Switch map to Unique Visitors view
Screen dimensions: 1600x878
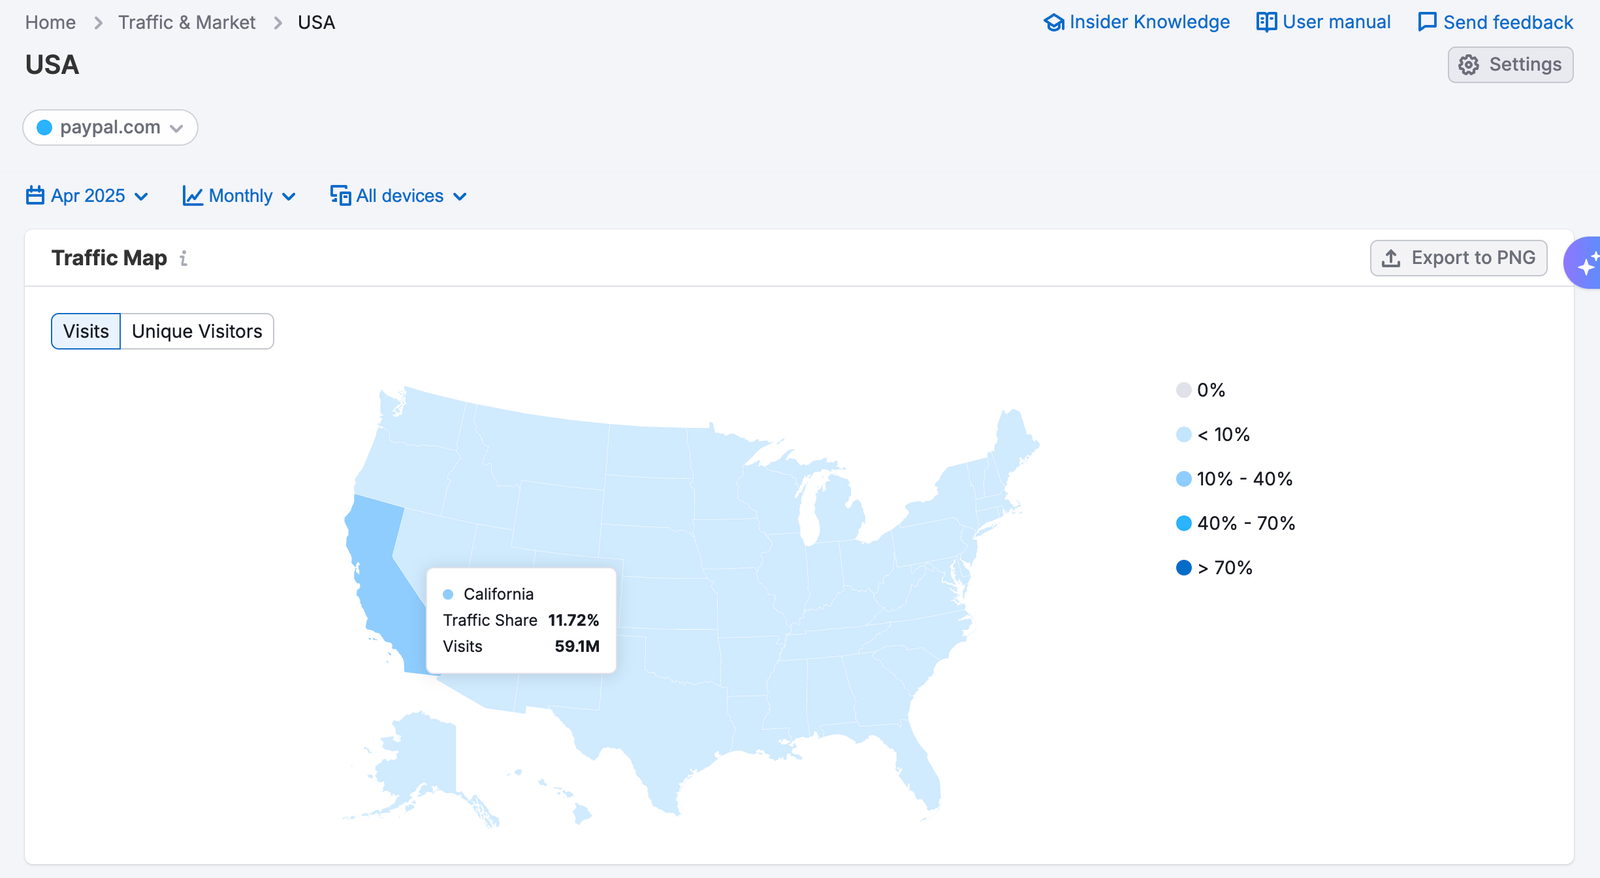(197, 332)
